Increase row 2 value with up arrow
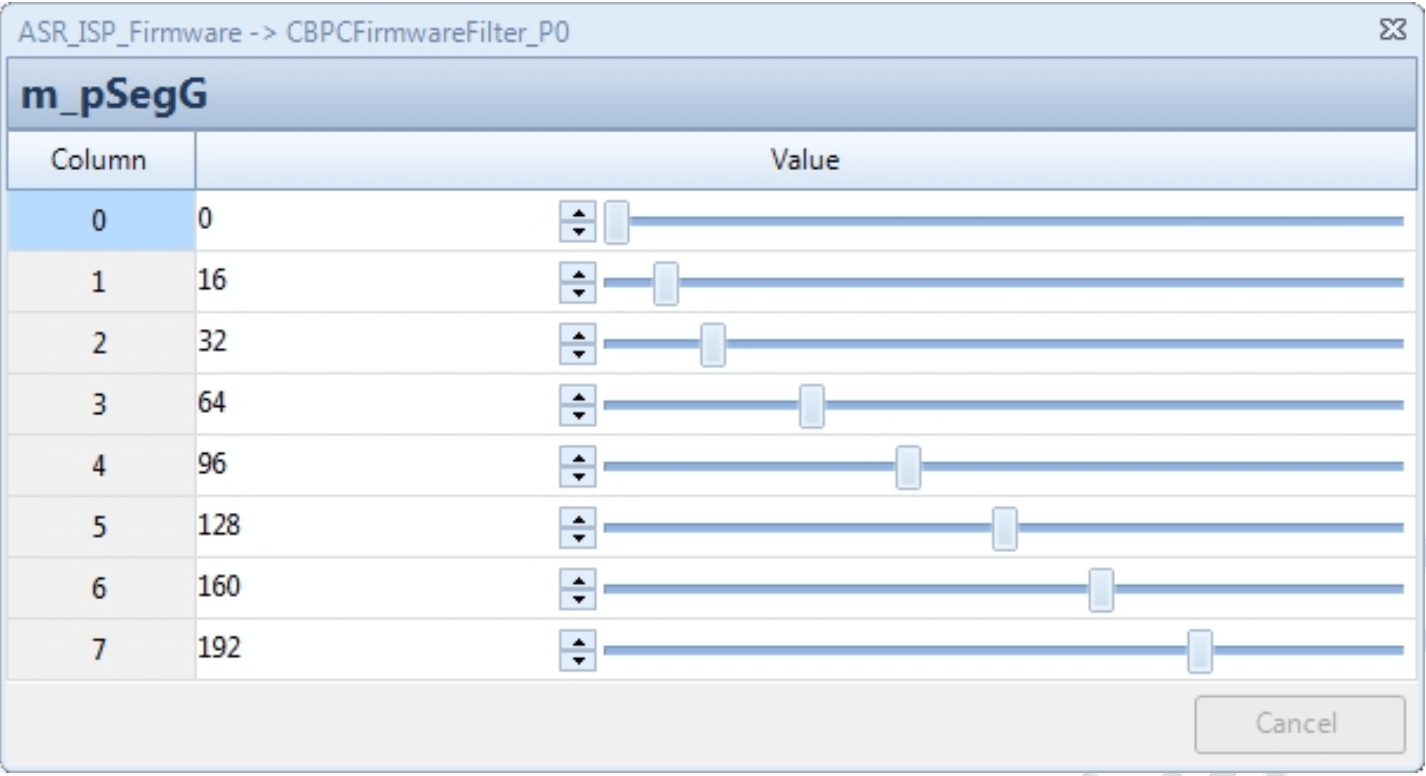The width and height of the screenshot is (1426, 776). 577,335
